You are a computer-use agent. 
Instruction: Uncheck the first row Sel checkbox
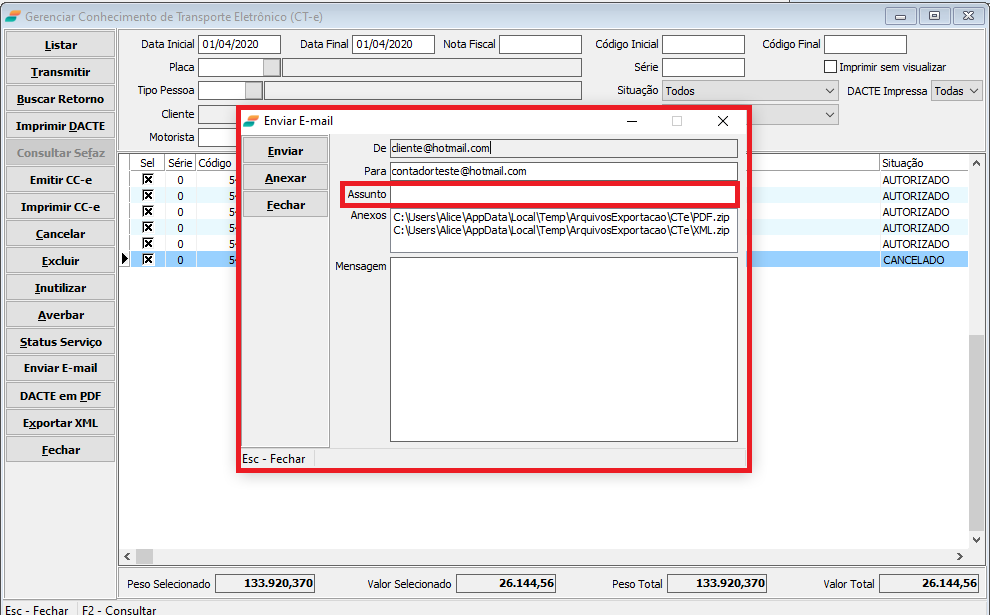[x=148, y=179]
